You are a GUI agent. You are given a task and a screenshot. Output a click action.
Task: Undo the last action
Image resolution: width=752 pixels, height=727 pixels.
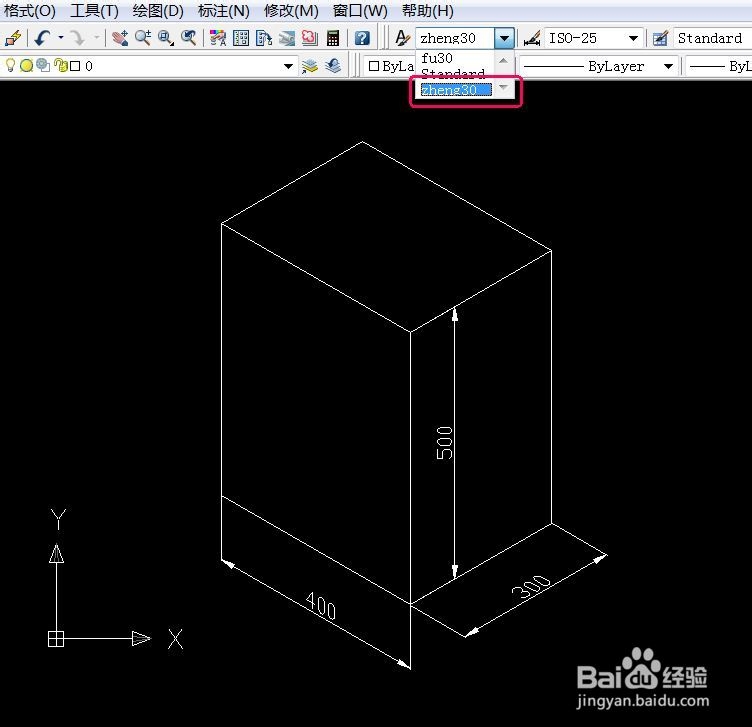click(42, 38)
